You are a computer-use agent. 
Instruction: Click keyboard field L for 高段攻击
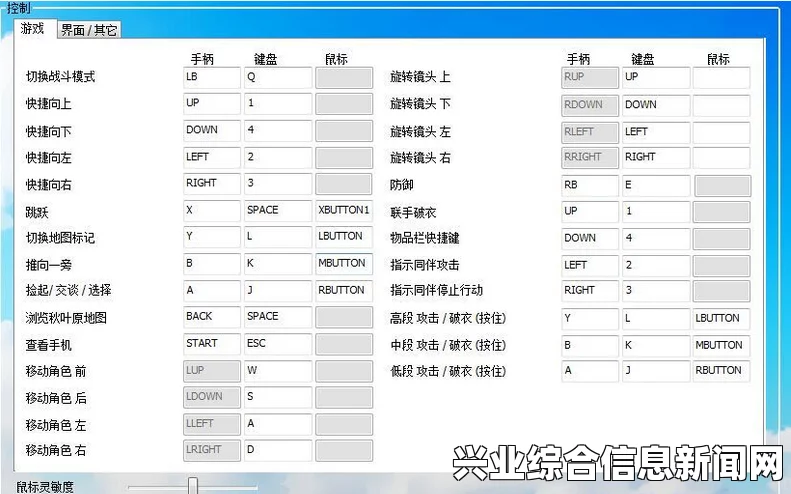pyautogui.click(x=656, y=319)
